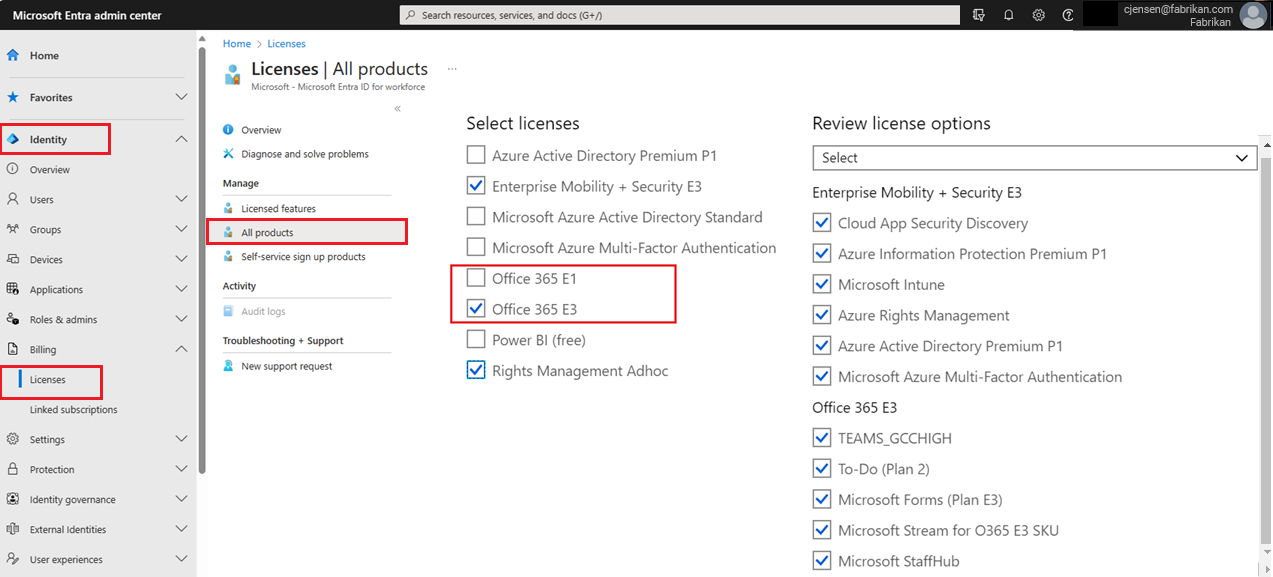
Task: Select Licensed features in Manage menu
Action: 278,209
